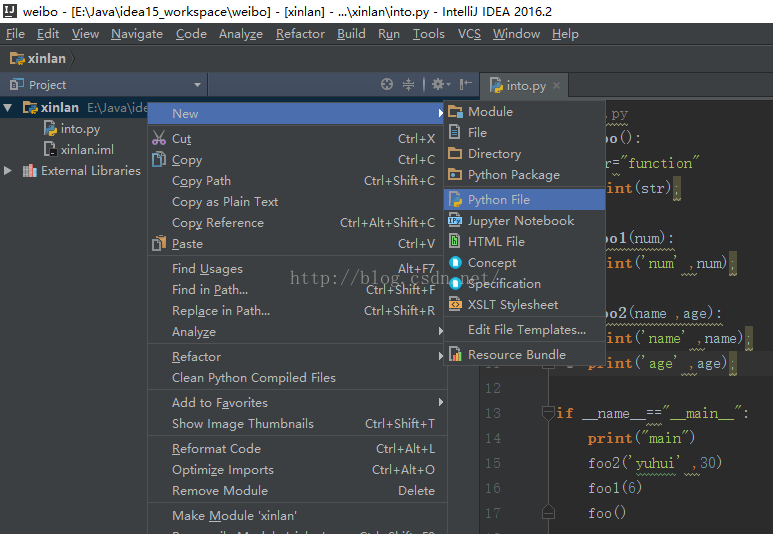The image size is (773, 534).
Task: Open the Edit menu
Action: tap(48, 34)
